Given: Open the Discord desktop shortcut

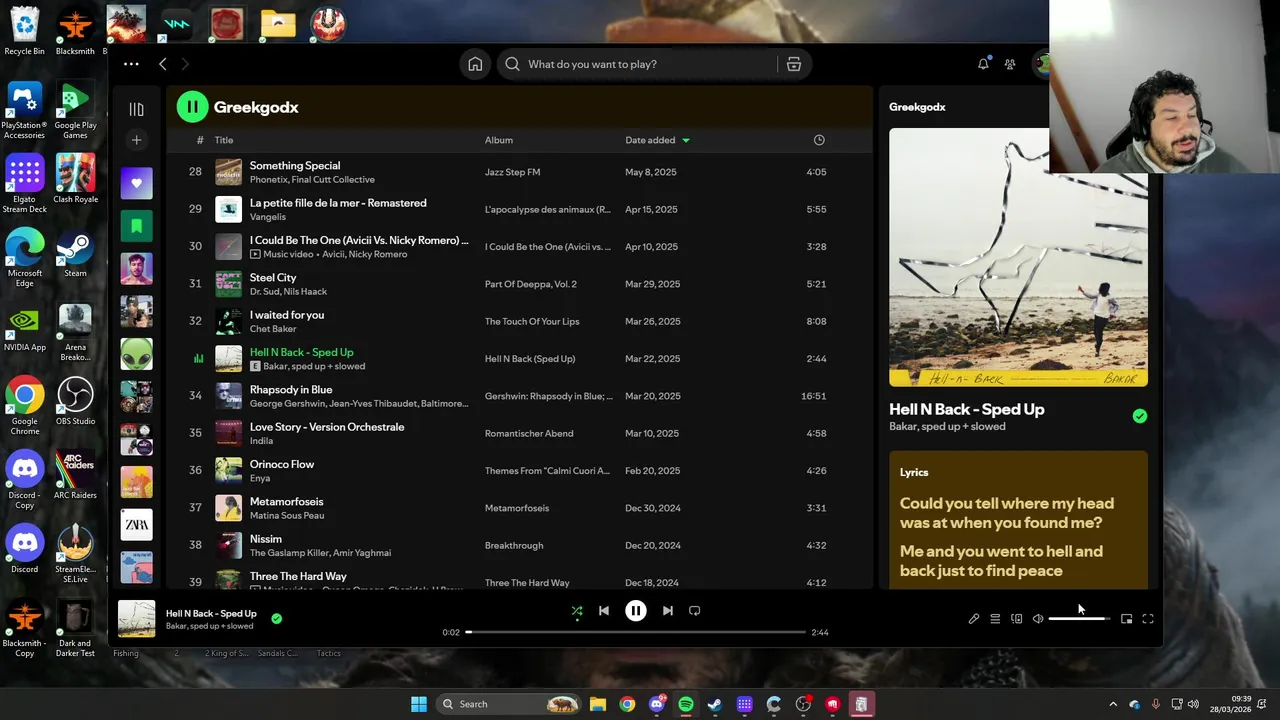Looking at the screenshot, I should click(25, 551).
